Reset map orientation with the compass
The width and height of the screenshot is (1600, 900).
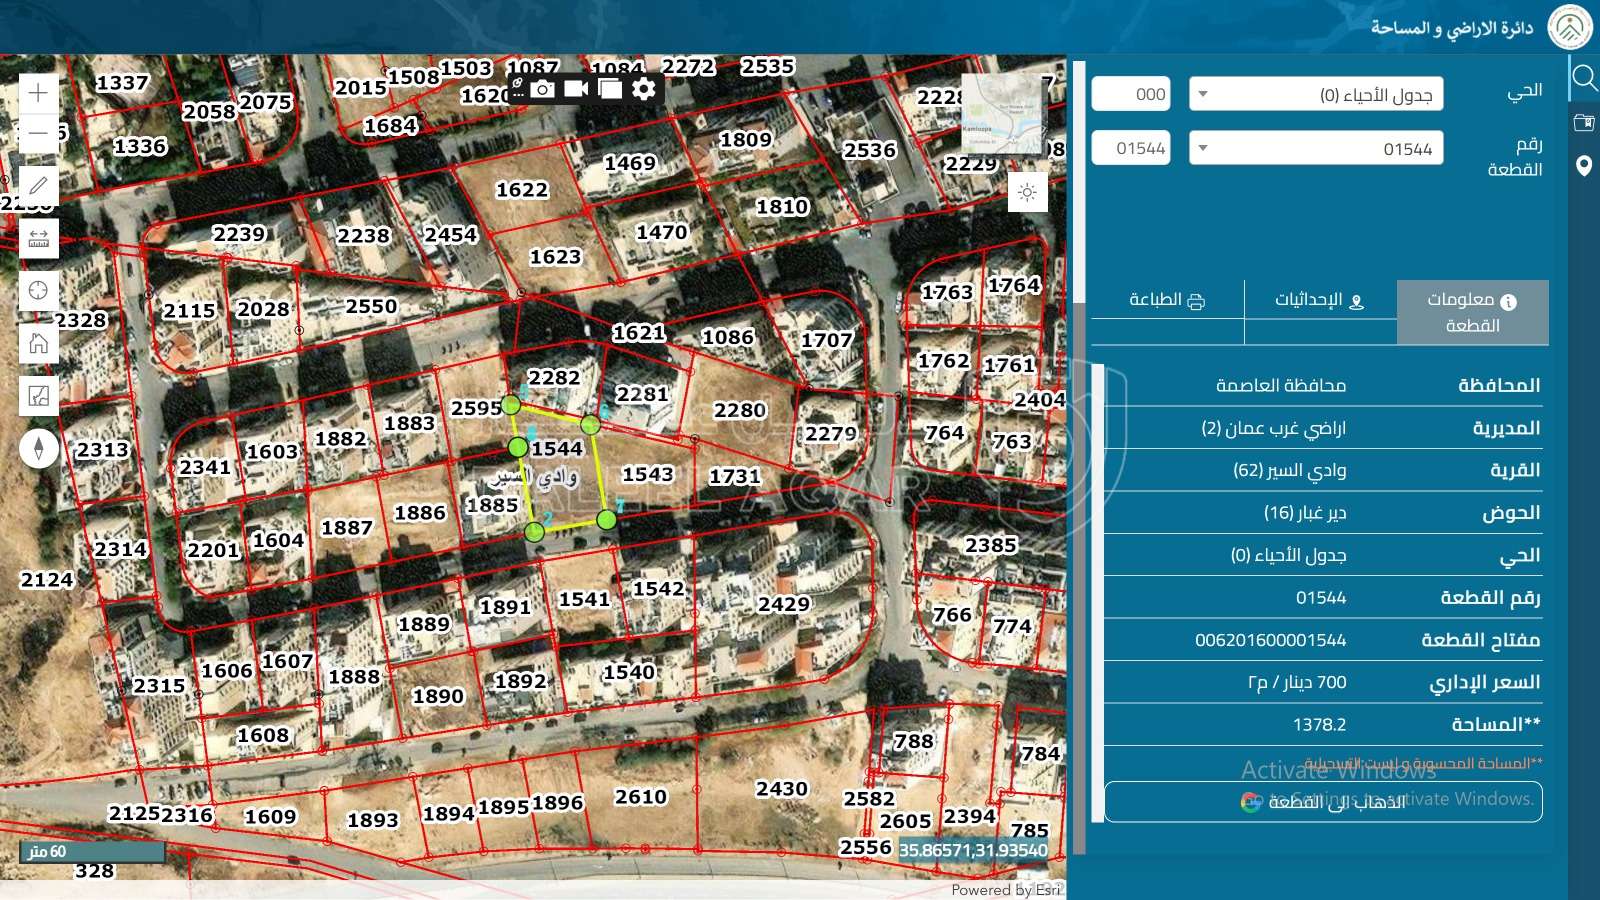(38, 448)
